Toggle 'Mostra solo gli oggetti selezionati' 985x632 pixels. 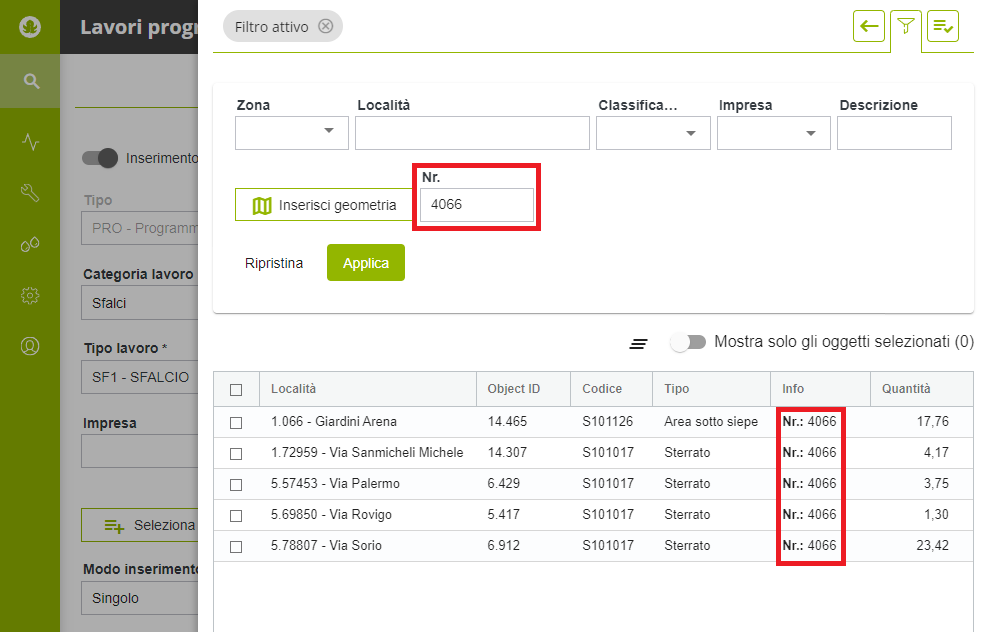point(688,342)
